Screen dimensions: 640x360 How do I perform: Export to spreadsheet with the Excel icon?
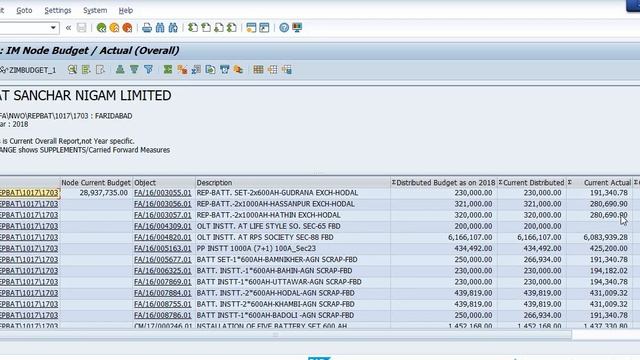pyautogui.click(x=196, y=70)
